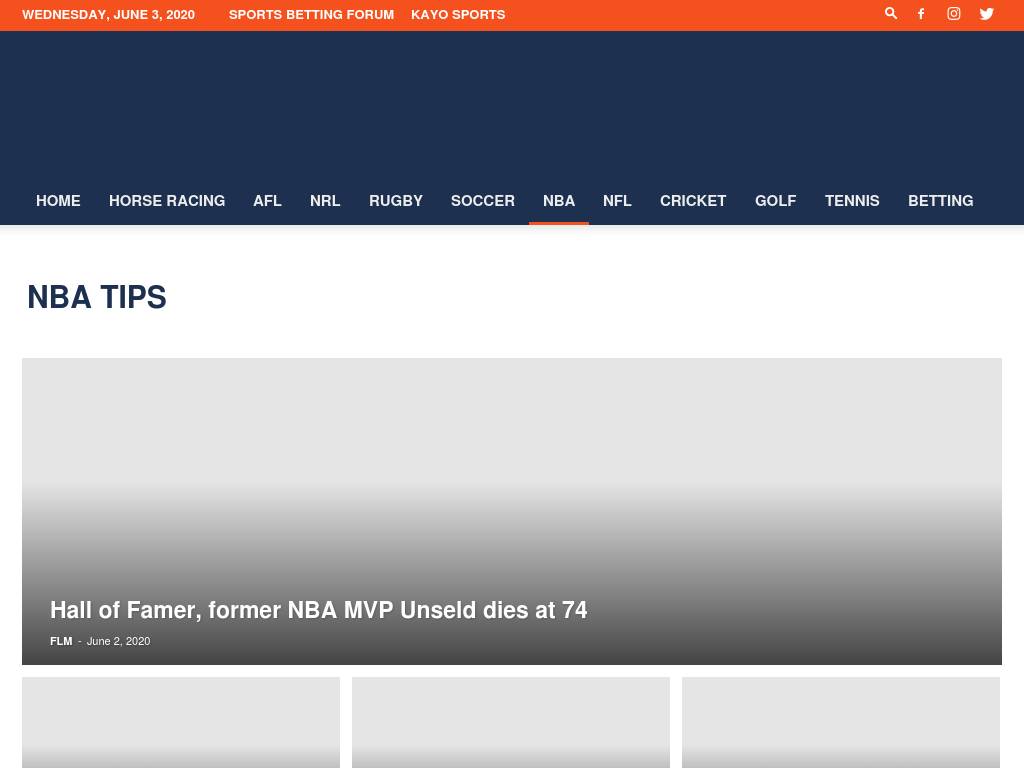Open the Sports Betting Forum link

pyautogui.click(x=311, y=14)
